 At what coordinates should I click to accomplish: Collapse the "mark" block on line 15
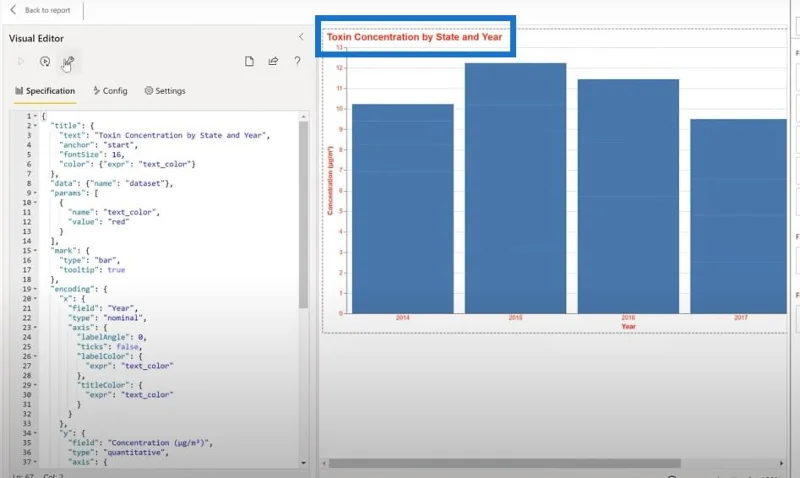coord(35,250)
